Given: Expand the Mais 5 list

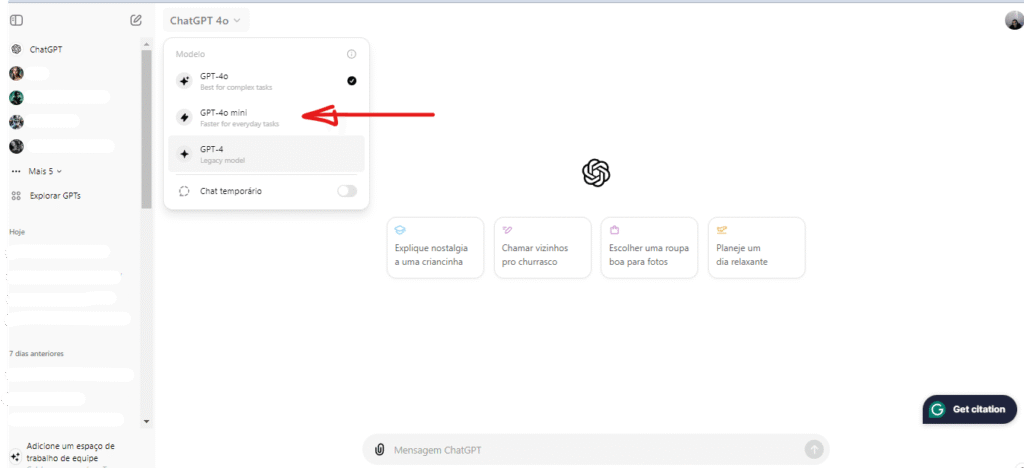Looking at the screenshot, I should coord(45,171).
